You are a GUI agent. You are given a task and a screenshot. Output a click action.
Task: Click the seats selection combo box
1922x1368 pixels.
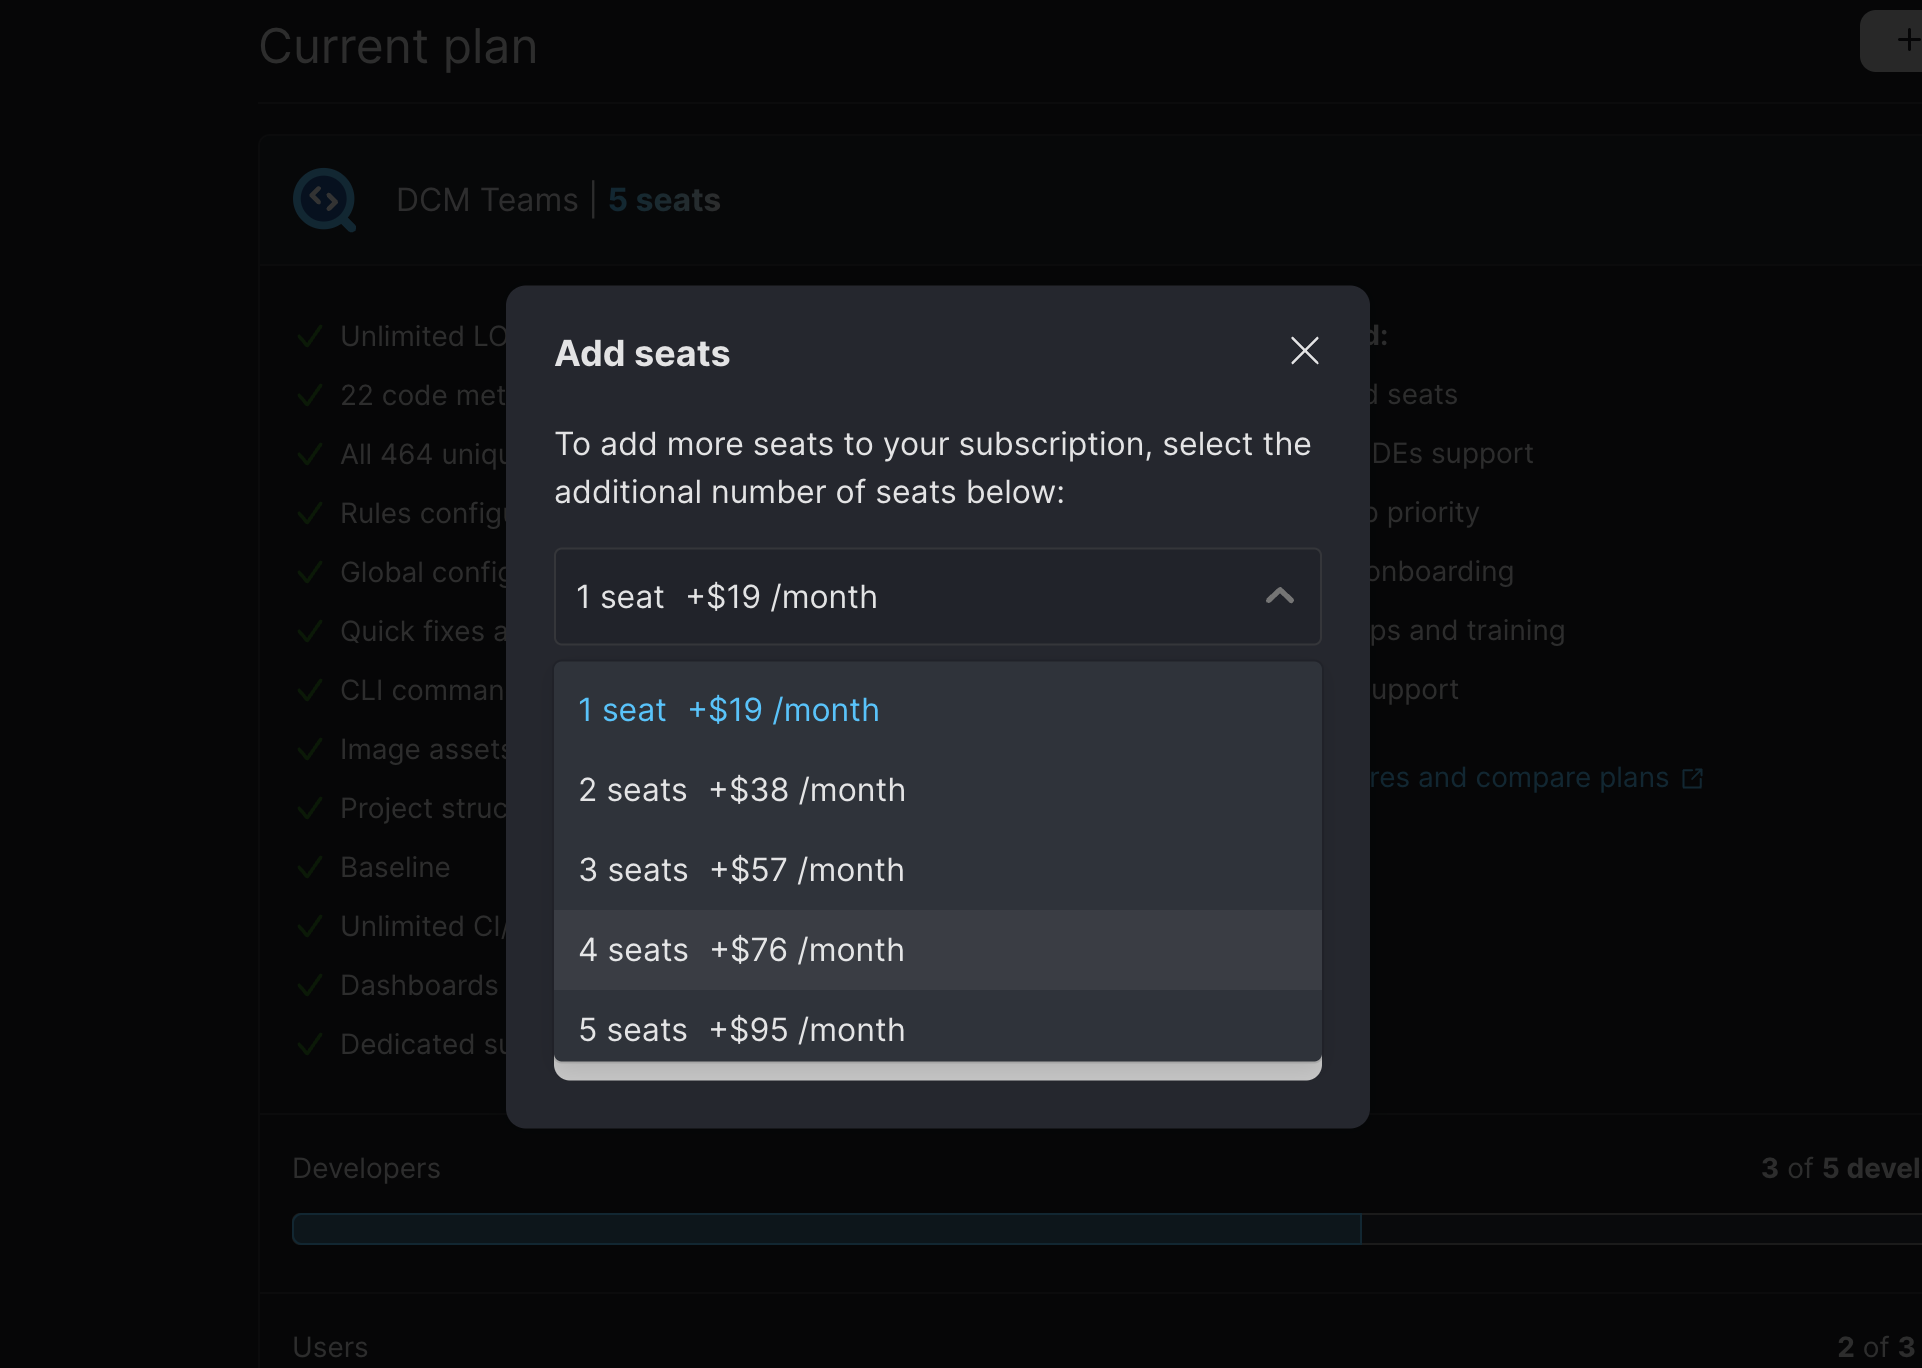click(900, 597)
